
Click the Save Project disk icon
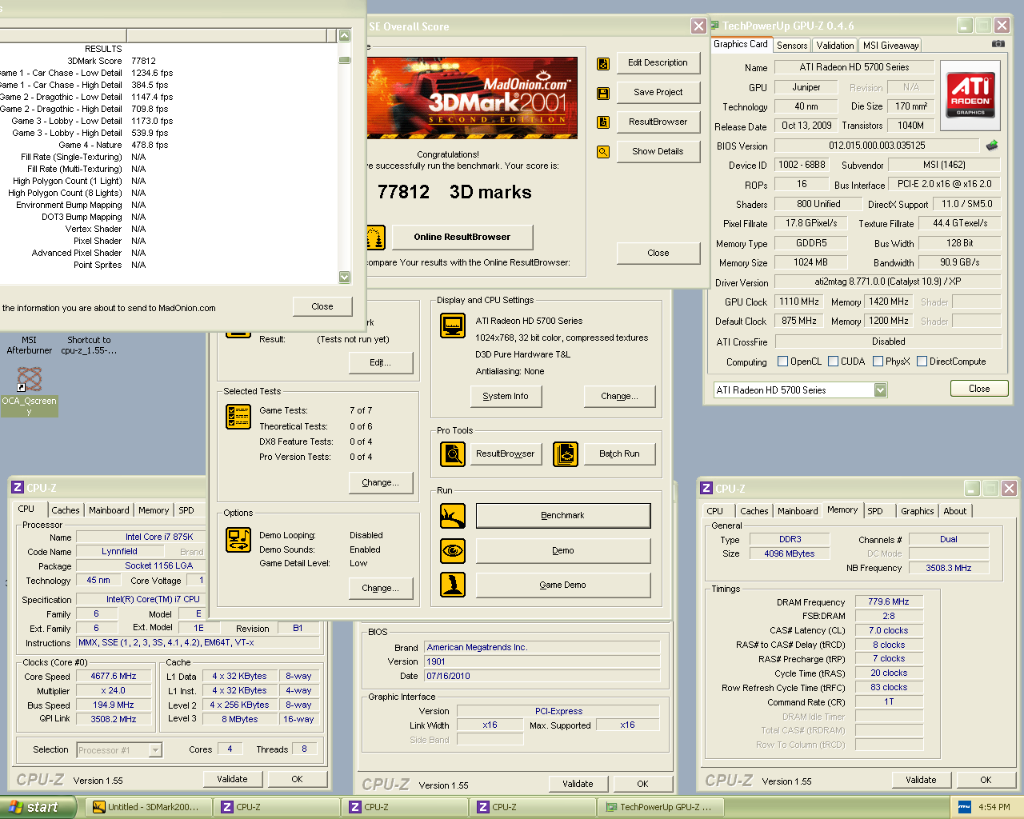(x=603, y=93)
